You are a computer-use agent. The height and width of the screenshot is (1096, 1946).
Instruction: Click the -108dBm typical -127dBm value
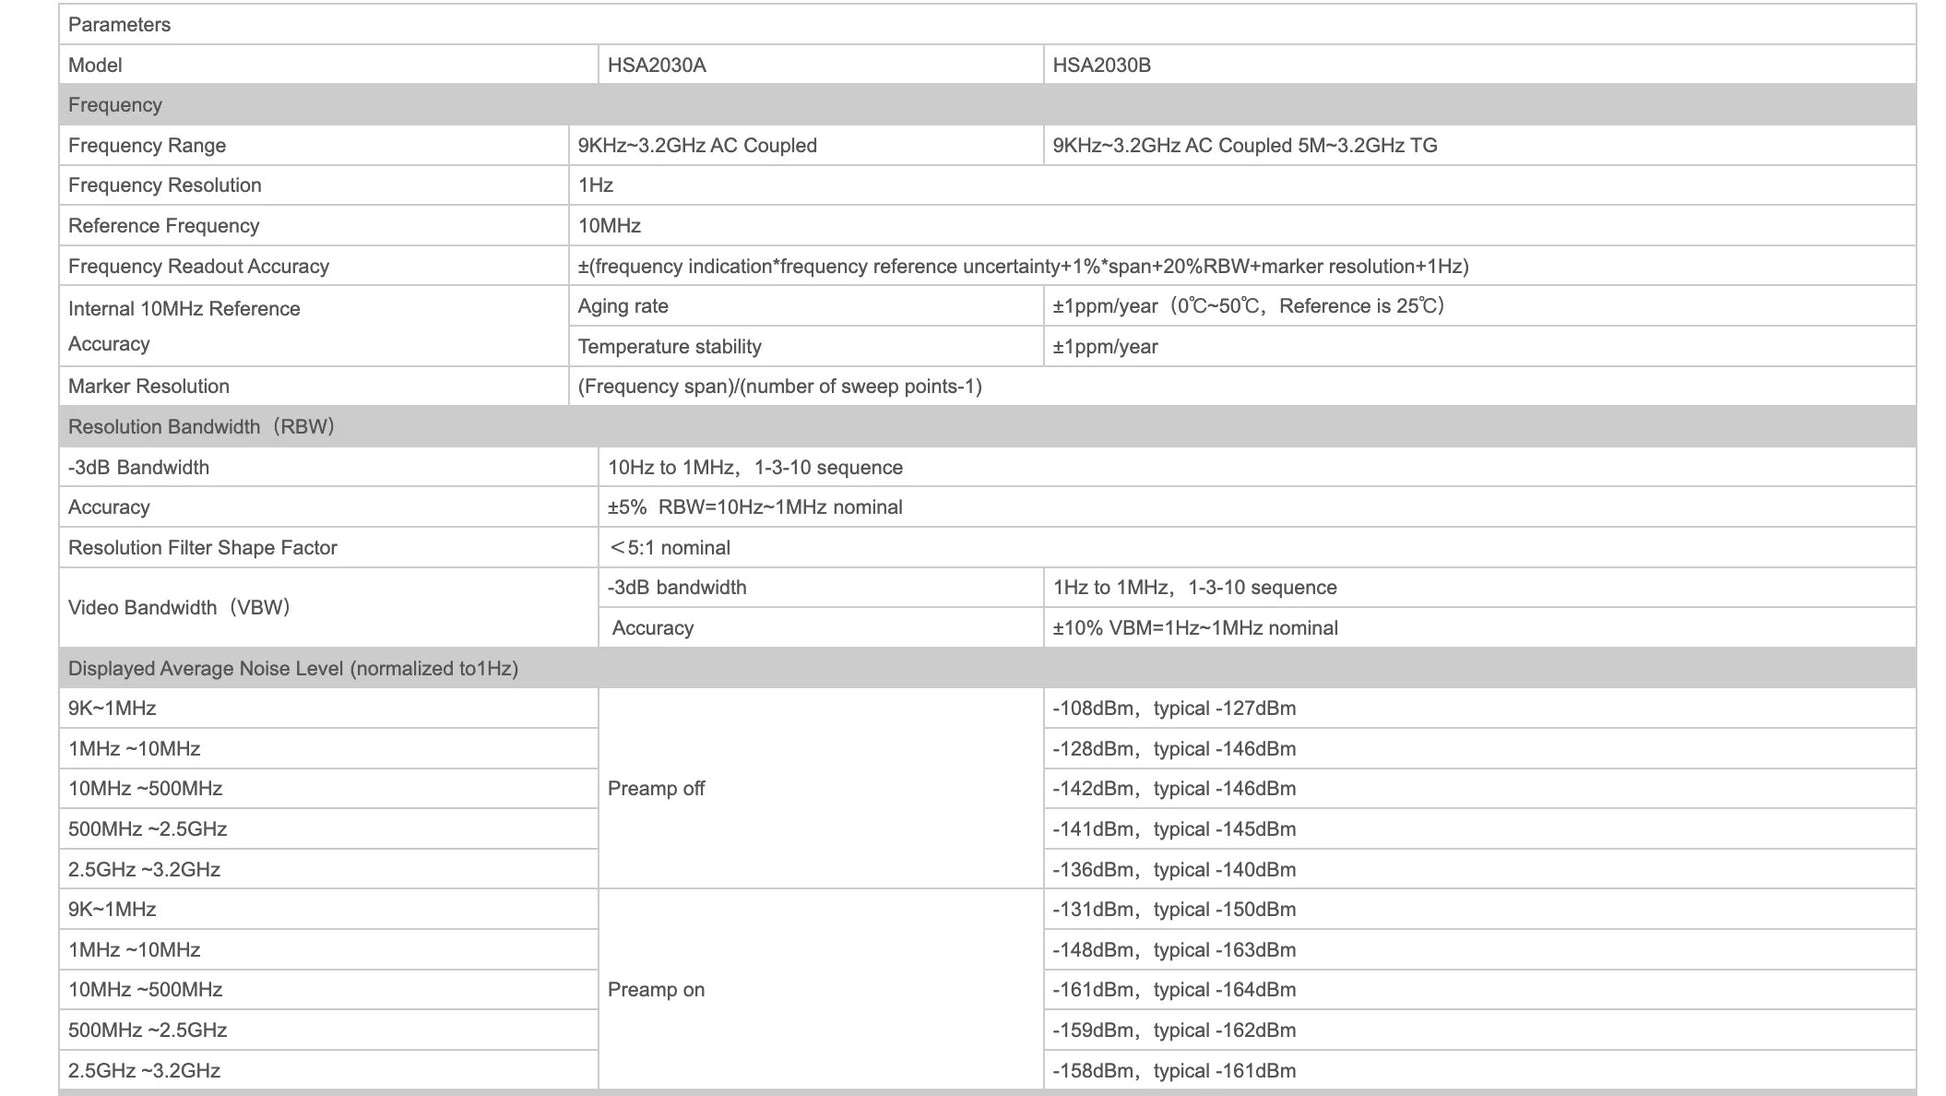click(x=1173, y=709)
